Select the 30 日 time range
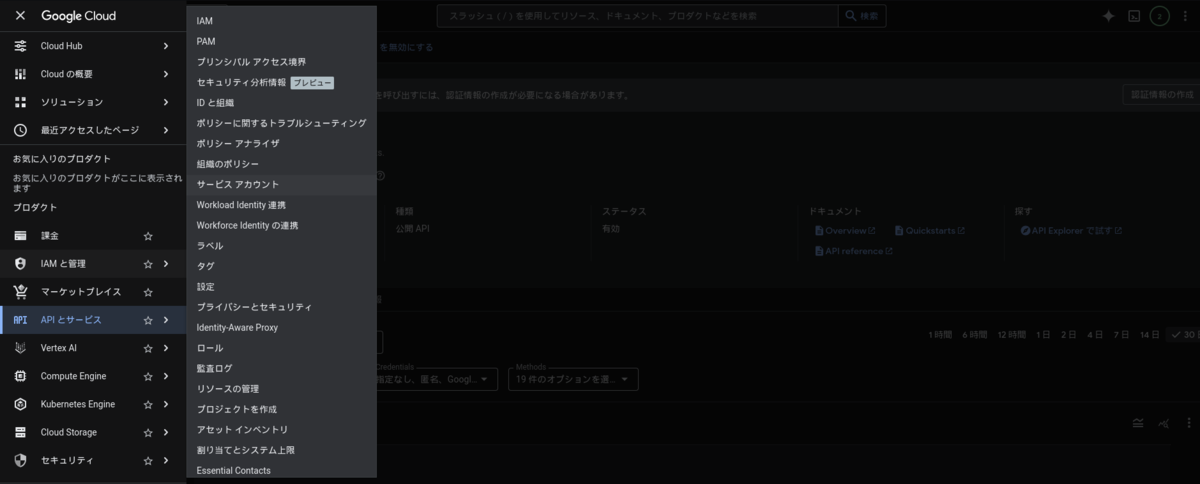 1184,335
